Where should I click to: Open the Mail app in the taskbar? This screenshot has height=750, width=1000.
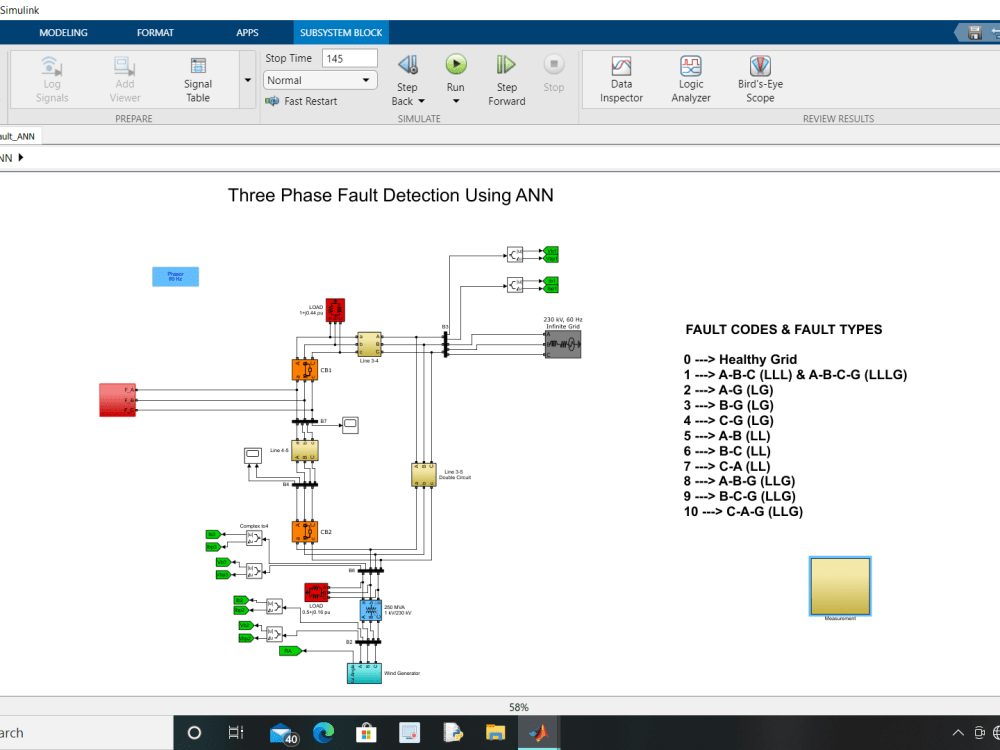click(x=283, y=733)
